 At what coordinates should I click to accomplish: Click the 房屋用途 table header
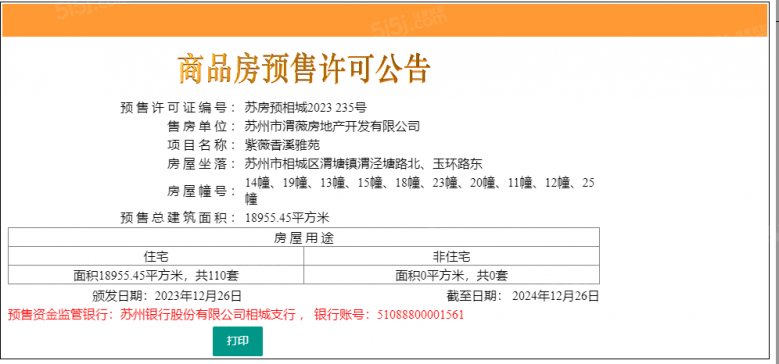coord(304,238)
